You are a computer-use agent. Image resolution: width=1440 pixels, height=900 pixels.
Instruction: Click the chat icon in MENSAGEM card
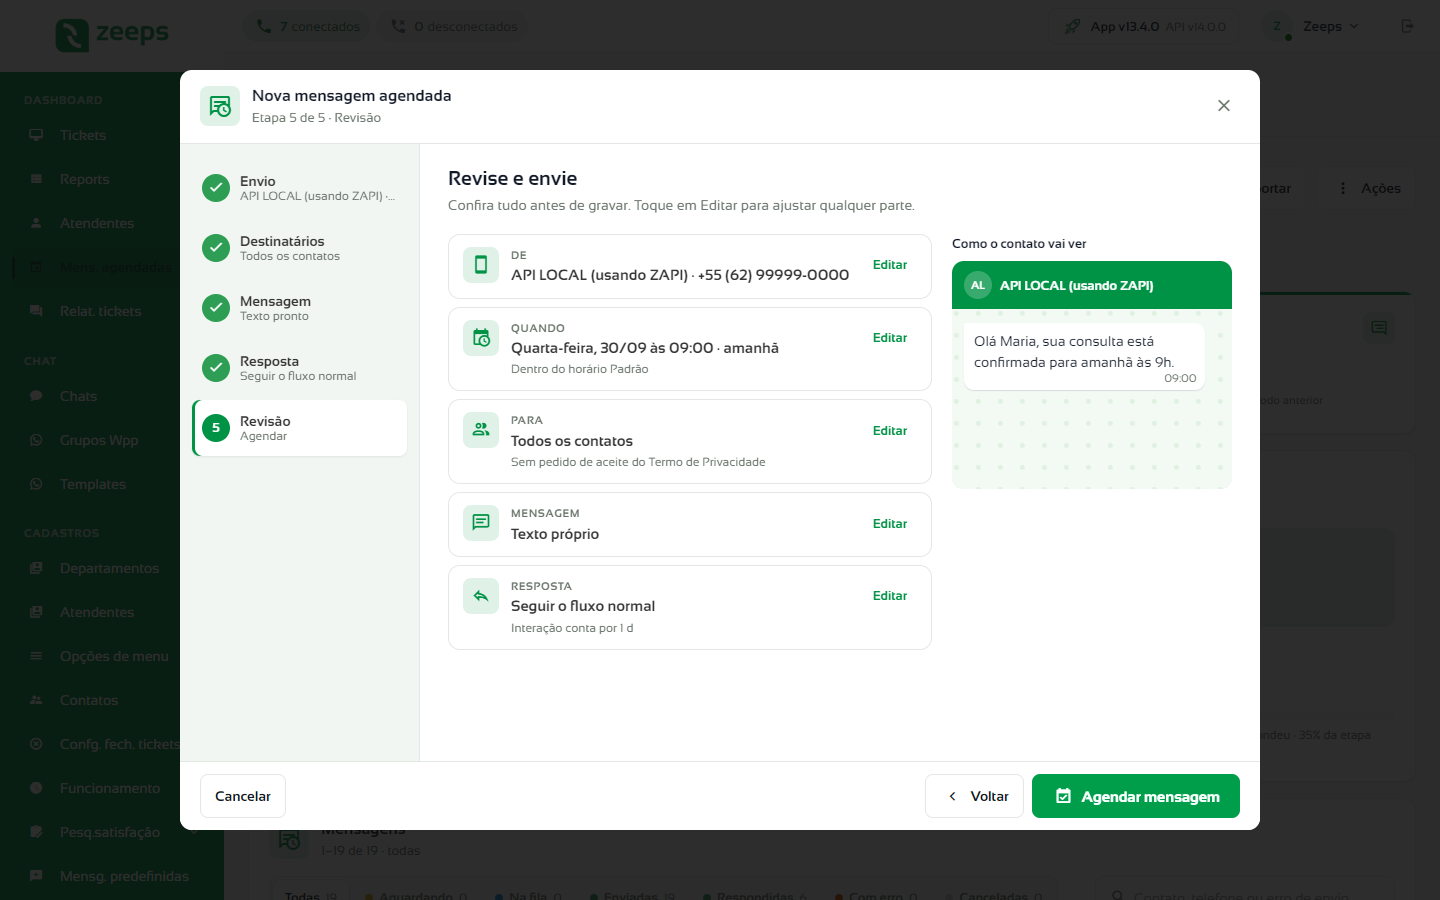click(x=481, y=523)
